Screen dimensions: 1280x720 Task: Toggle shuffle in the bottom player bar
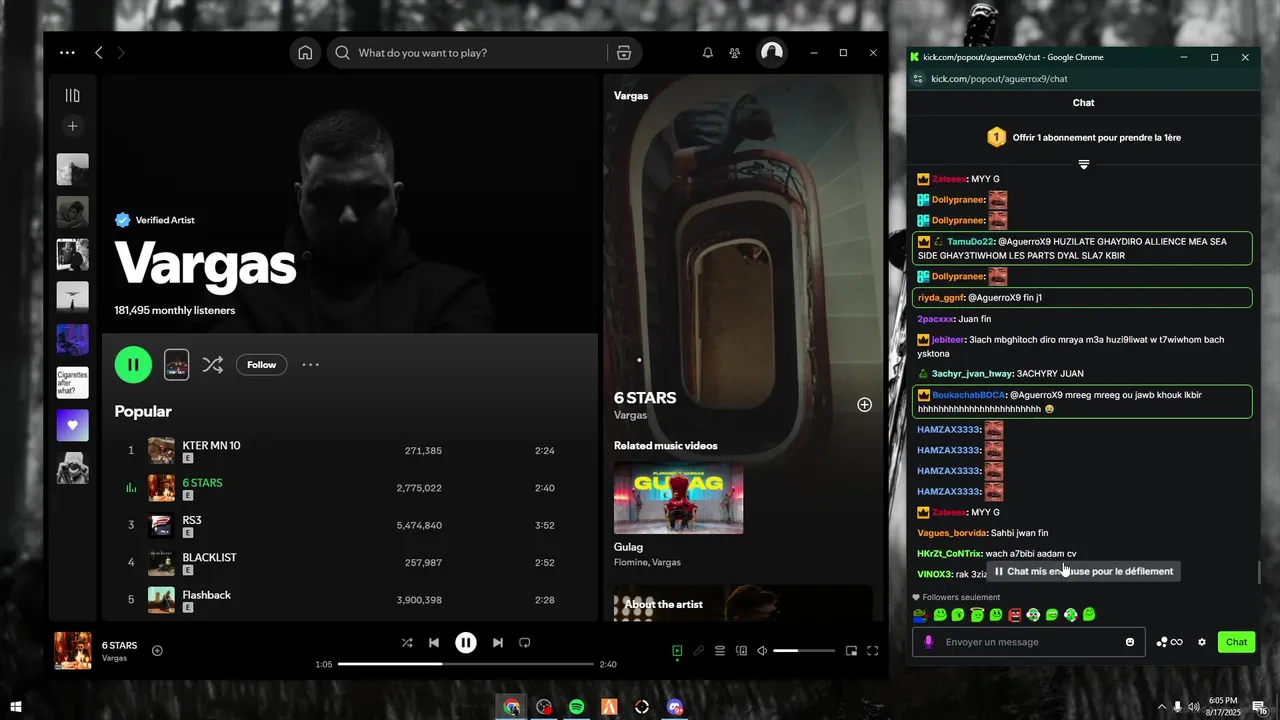(x=407, y=643)
